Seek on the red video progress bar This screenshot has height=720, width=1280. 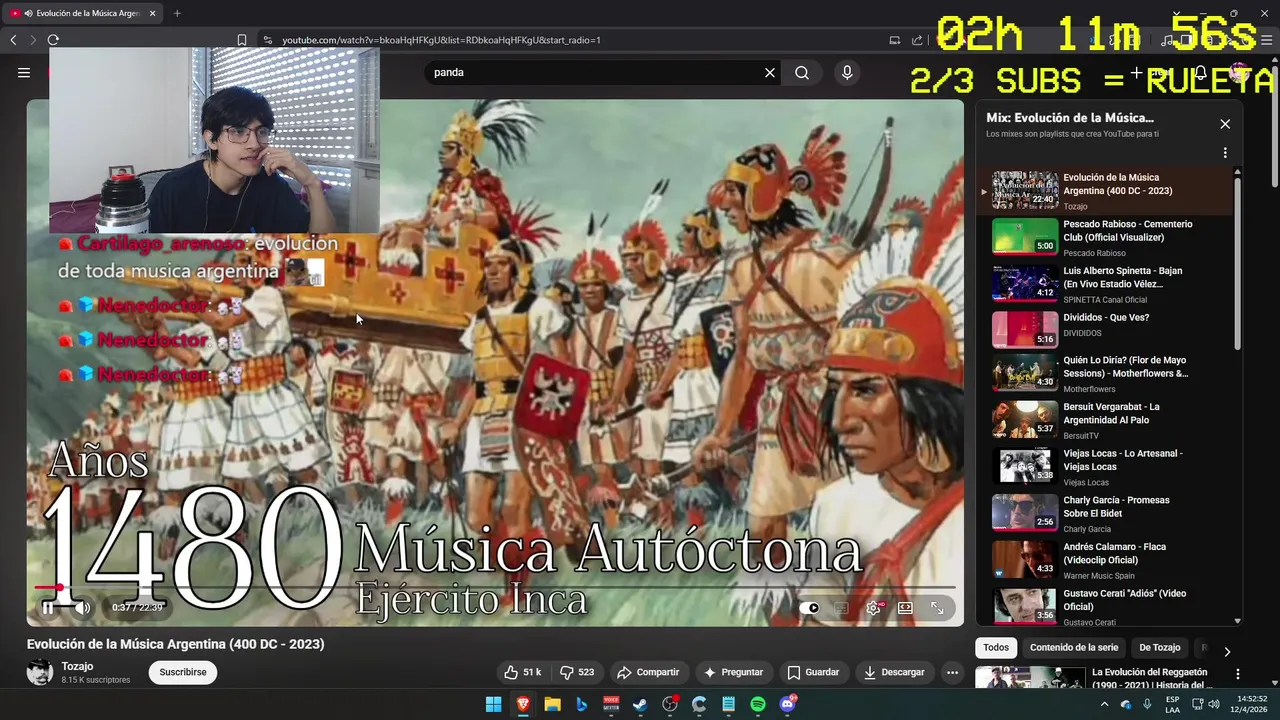(x=495, y=588)
